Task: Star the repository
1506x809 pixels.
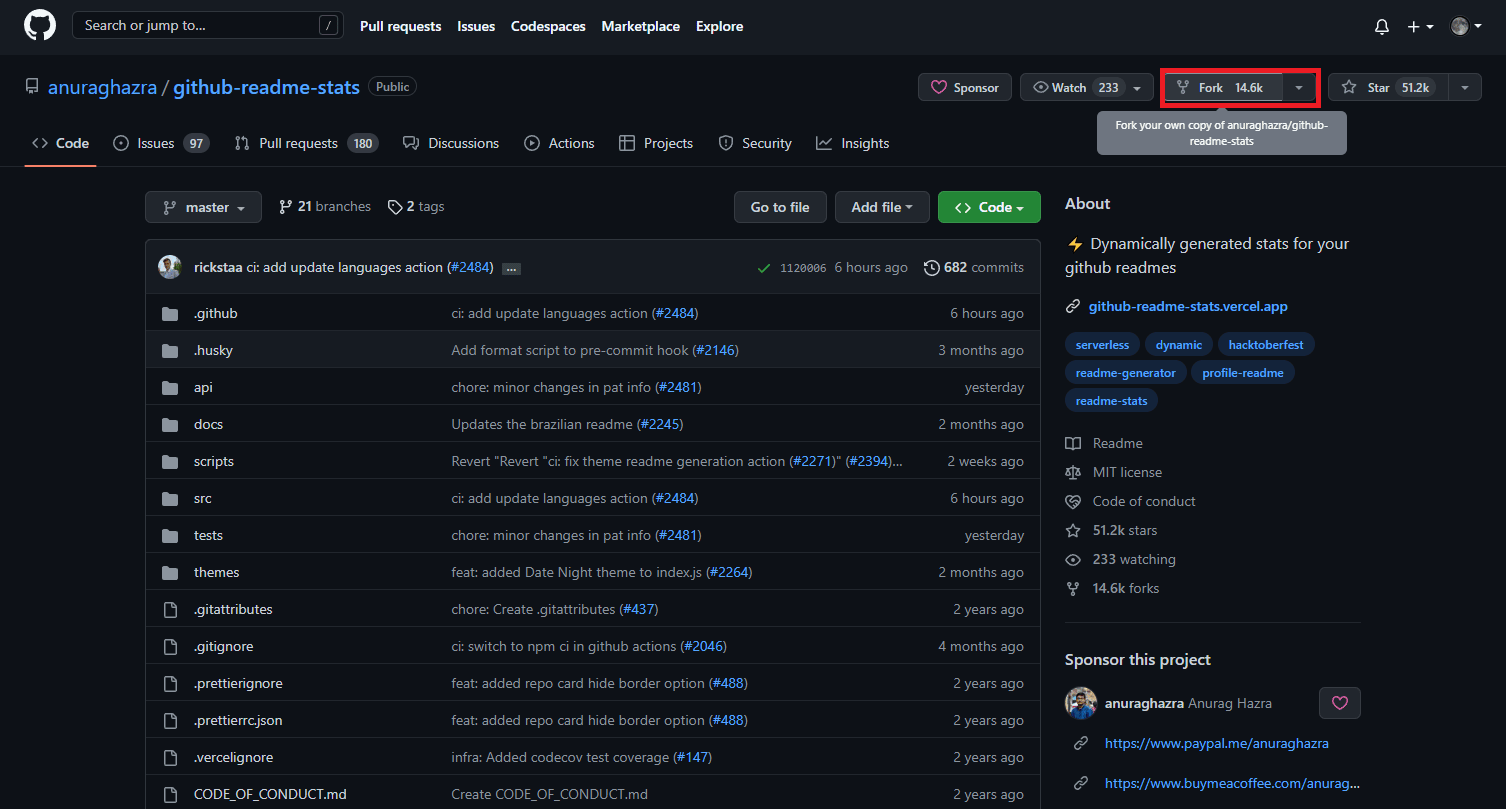Action: click(1387, 88)
